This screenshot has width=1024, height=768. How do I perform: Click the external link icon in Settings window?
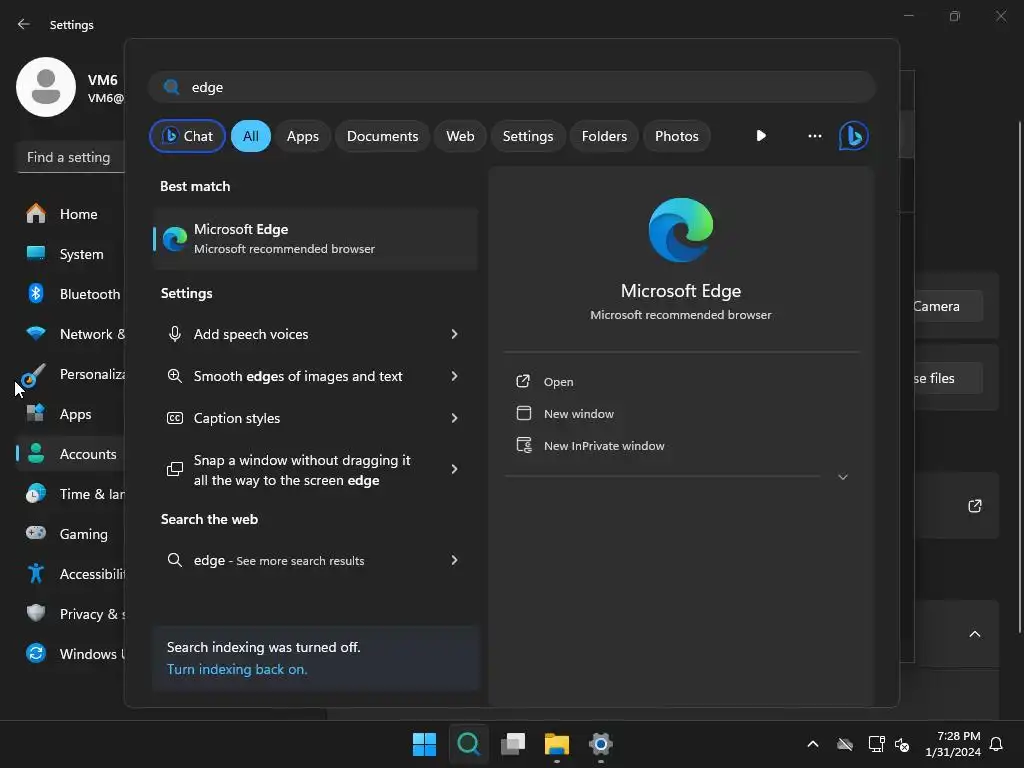tap(974, 505)
